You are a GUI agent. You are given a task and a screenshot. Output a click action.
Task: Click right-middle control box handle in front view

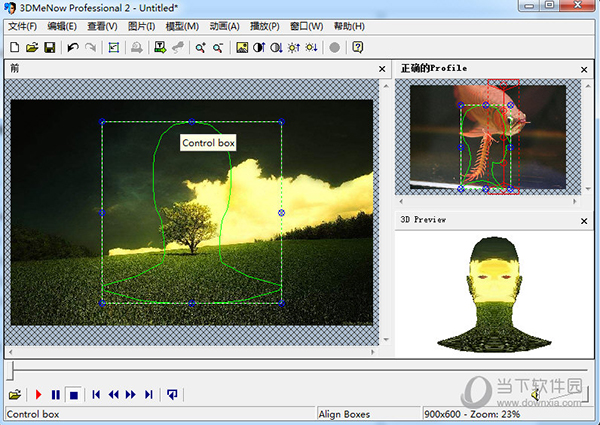[x=282, y=212]
